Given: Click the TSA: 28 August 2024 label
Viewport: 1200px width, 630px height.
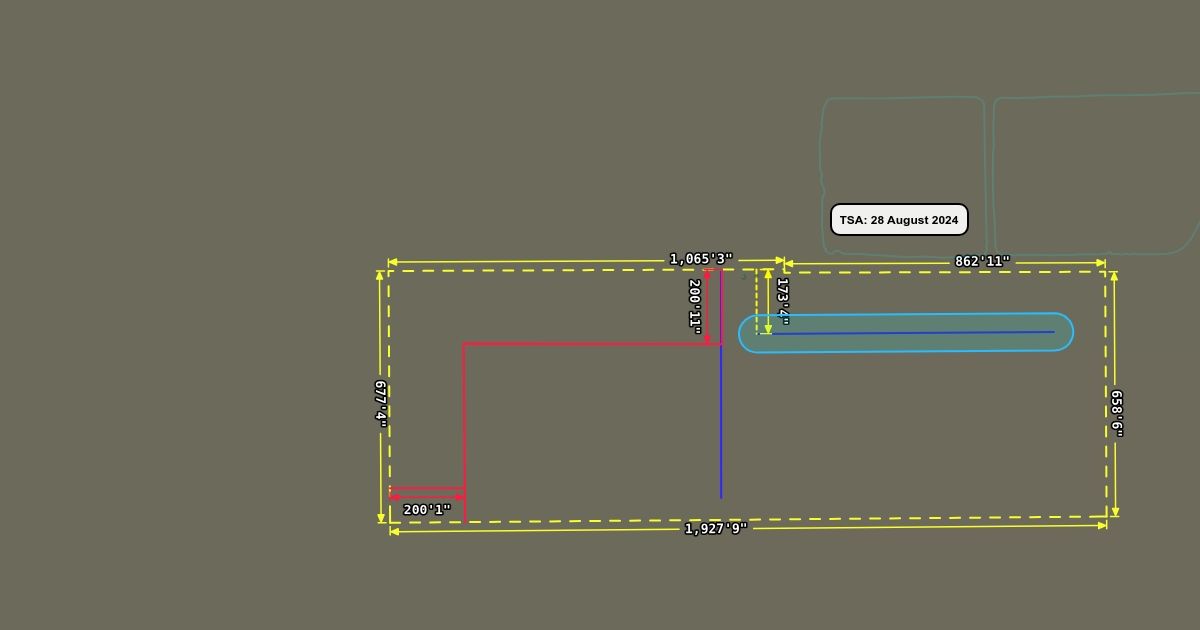Looking at the screenshot, I should tap(899, 220).
